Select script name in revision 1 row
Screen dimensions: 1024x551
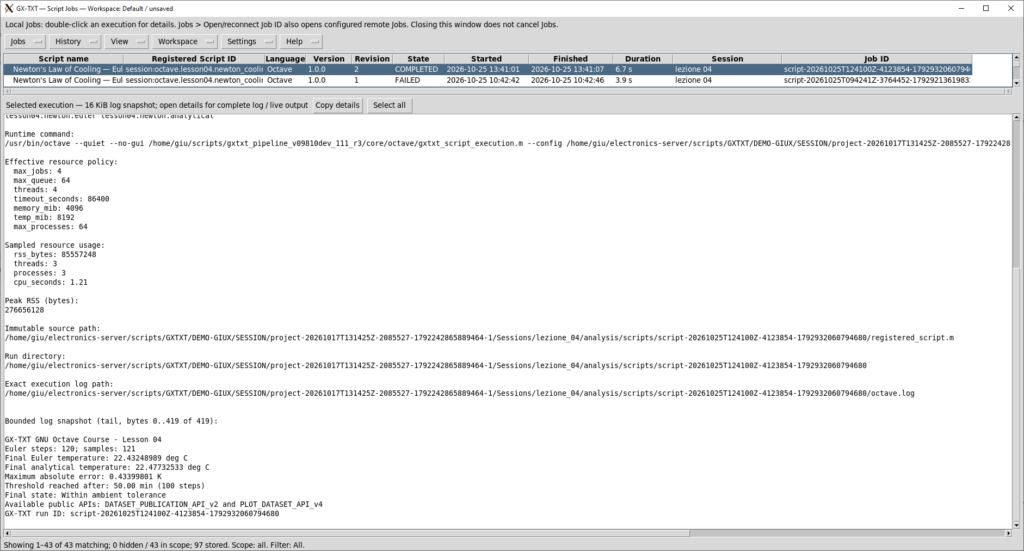pos(63,80)
